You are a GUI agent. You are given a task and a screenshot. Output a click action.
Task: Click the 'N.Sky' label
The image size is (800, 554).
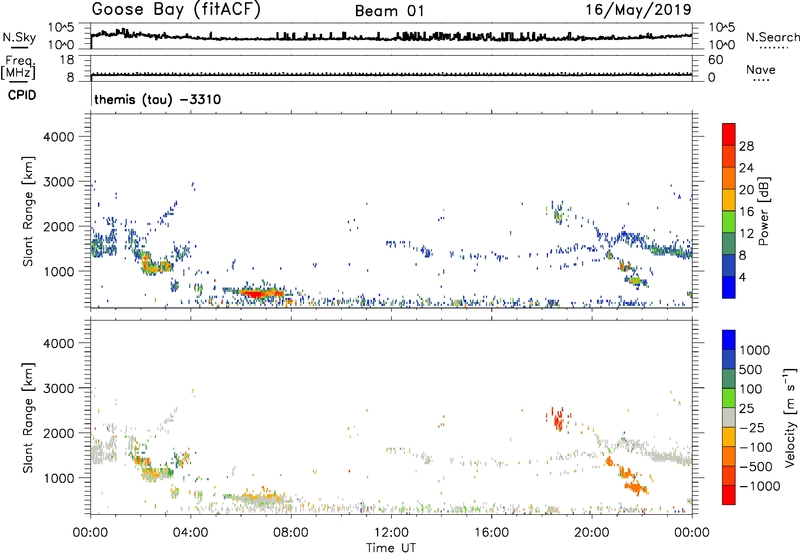[19, 37]
